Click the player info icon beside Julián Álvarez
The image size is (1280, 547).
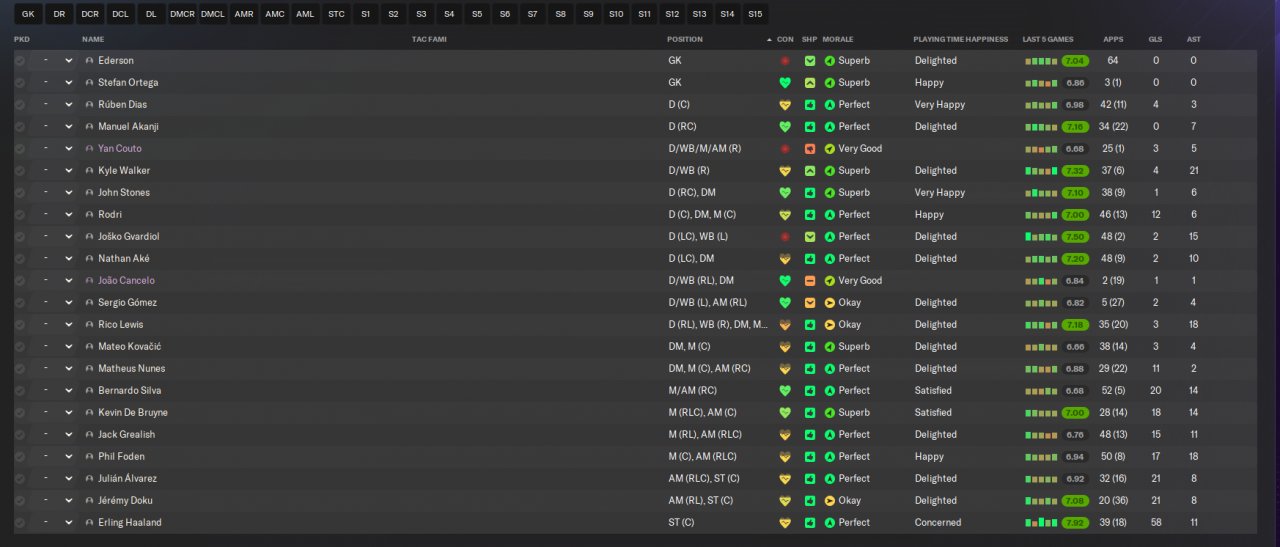(89, 479)
